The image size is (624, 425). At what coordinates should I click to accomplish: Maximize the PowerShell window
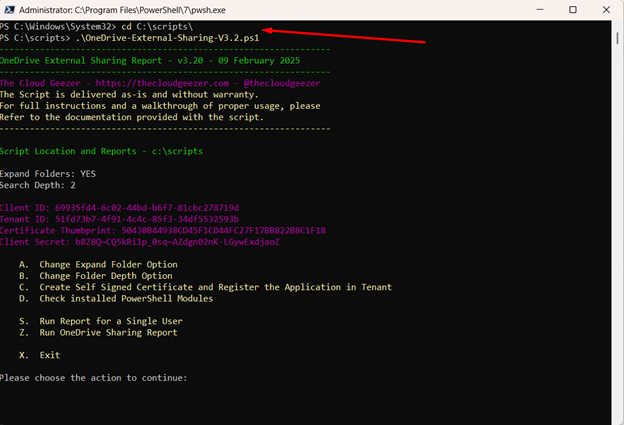click(572, 10)
